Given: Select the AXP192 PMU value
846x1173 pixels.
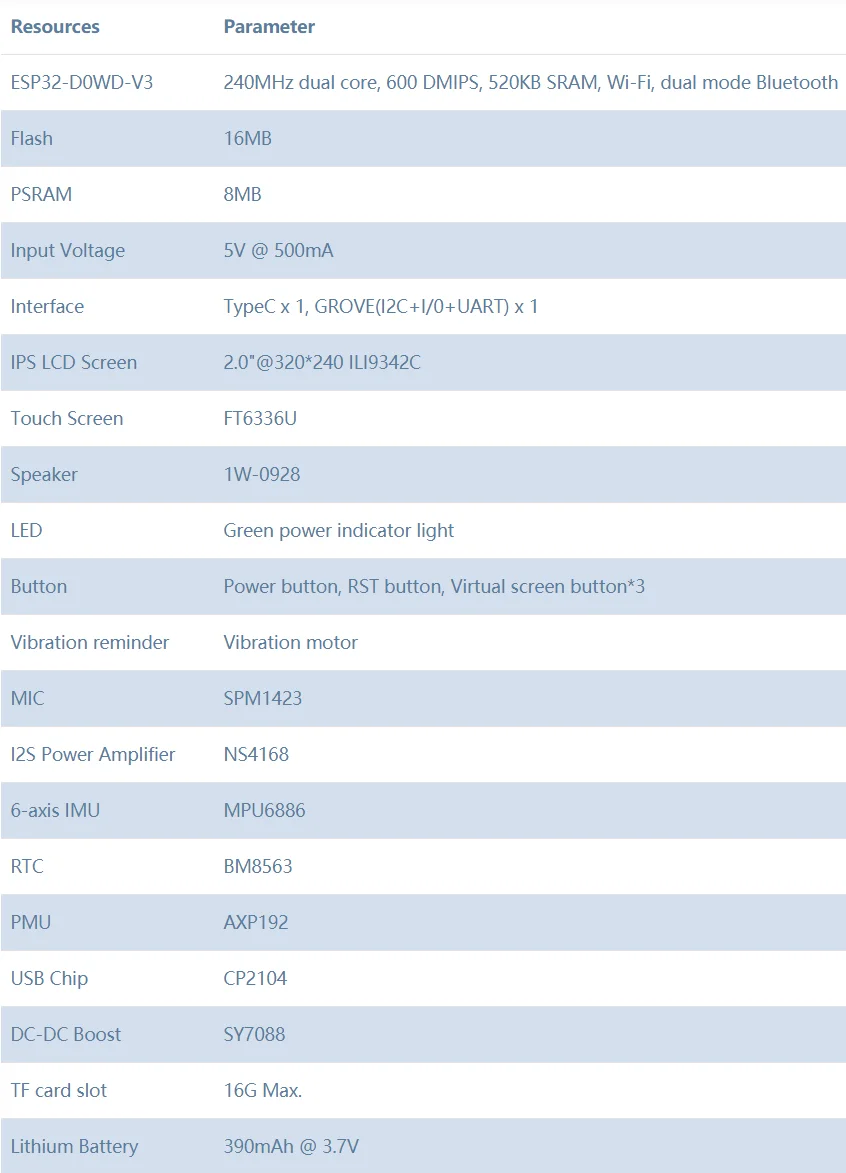Looking at the screenshot, I should coord(255,923).
